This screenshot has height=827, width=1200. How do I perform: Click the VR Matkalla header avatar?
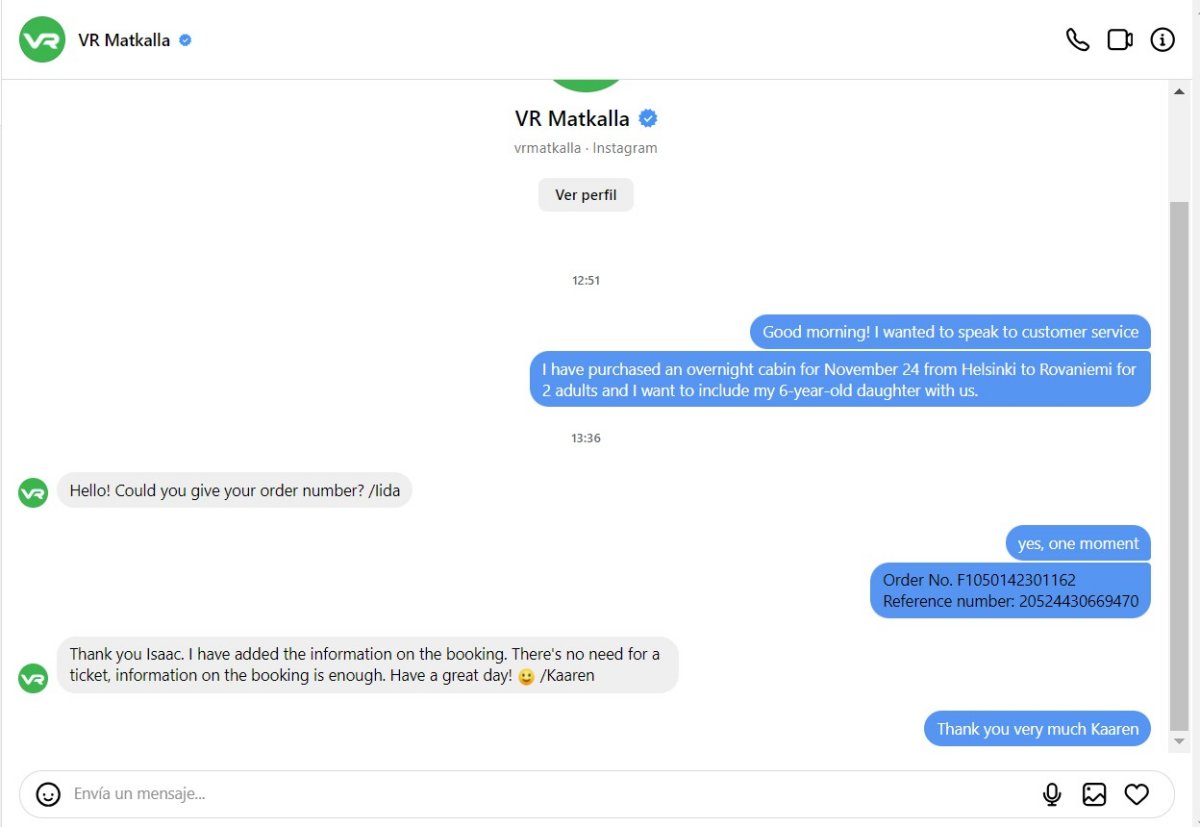(x=42, y=40)
